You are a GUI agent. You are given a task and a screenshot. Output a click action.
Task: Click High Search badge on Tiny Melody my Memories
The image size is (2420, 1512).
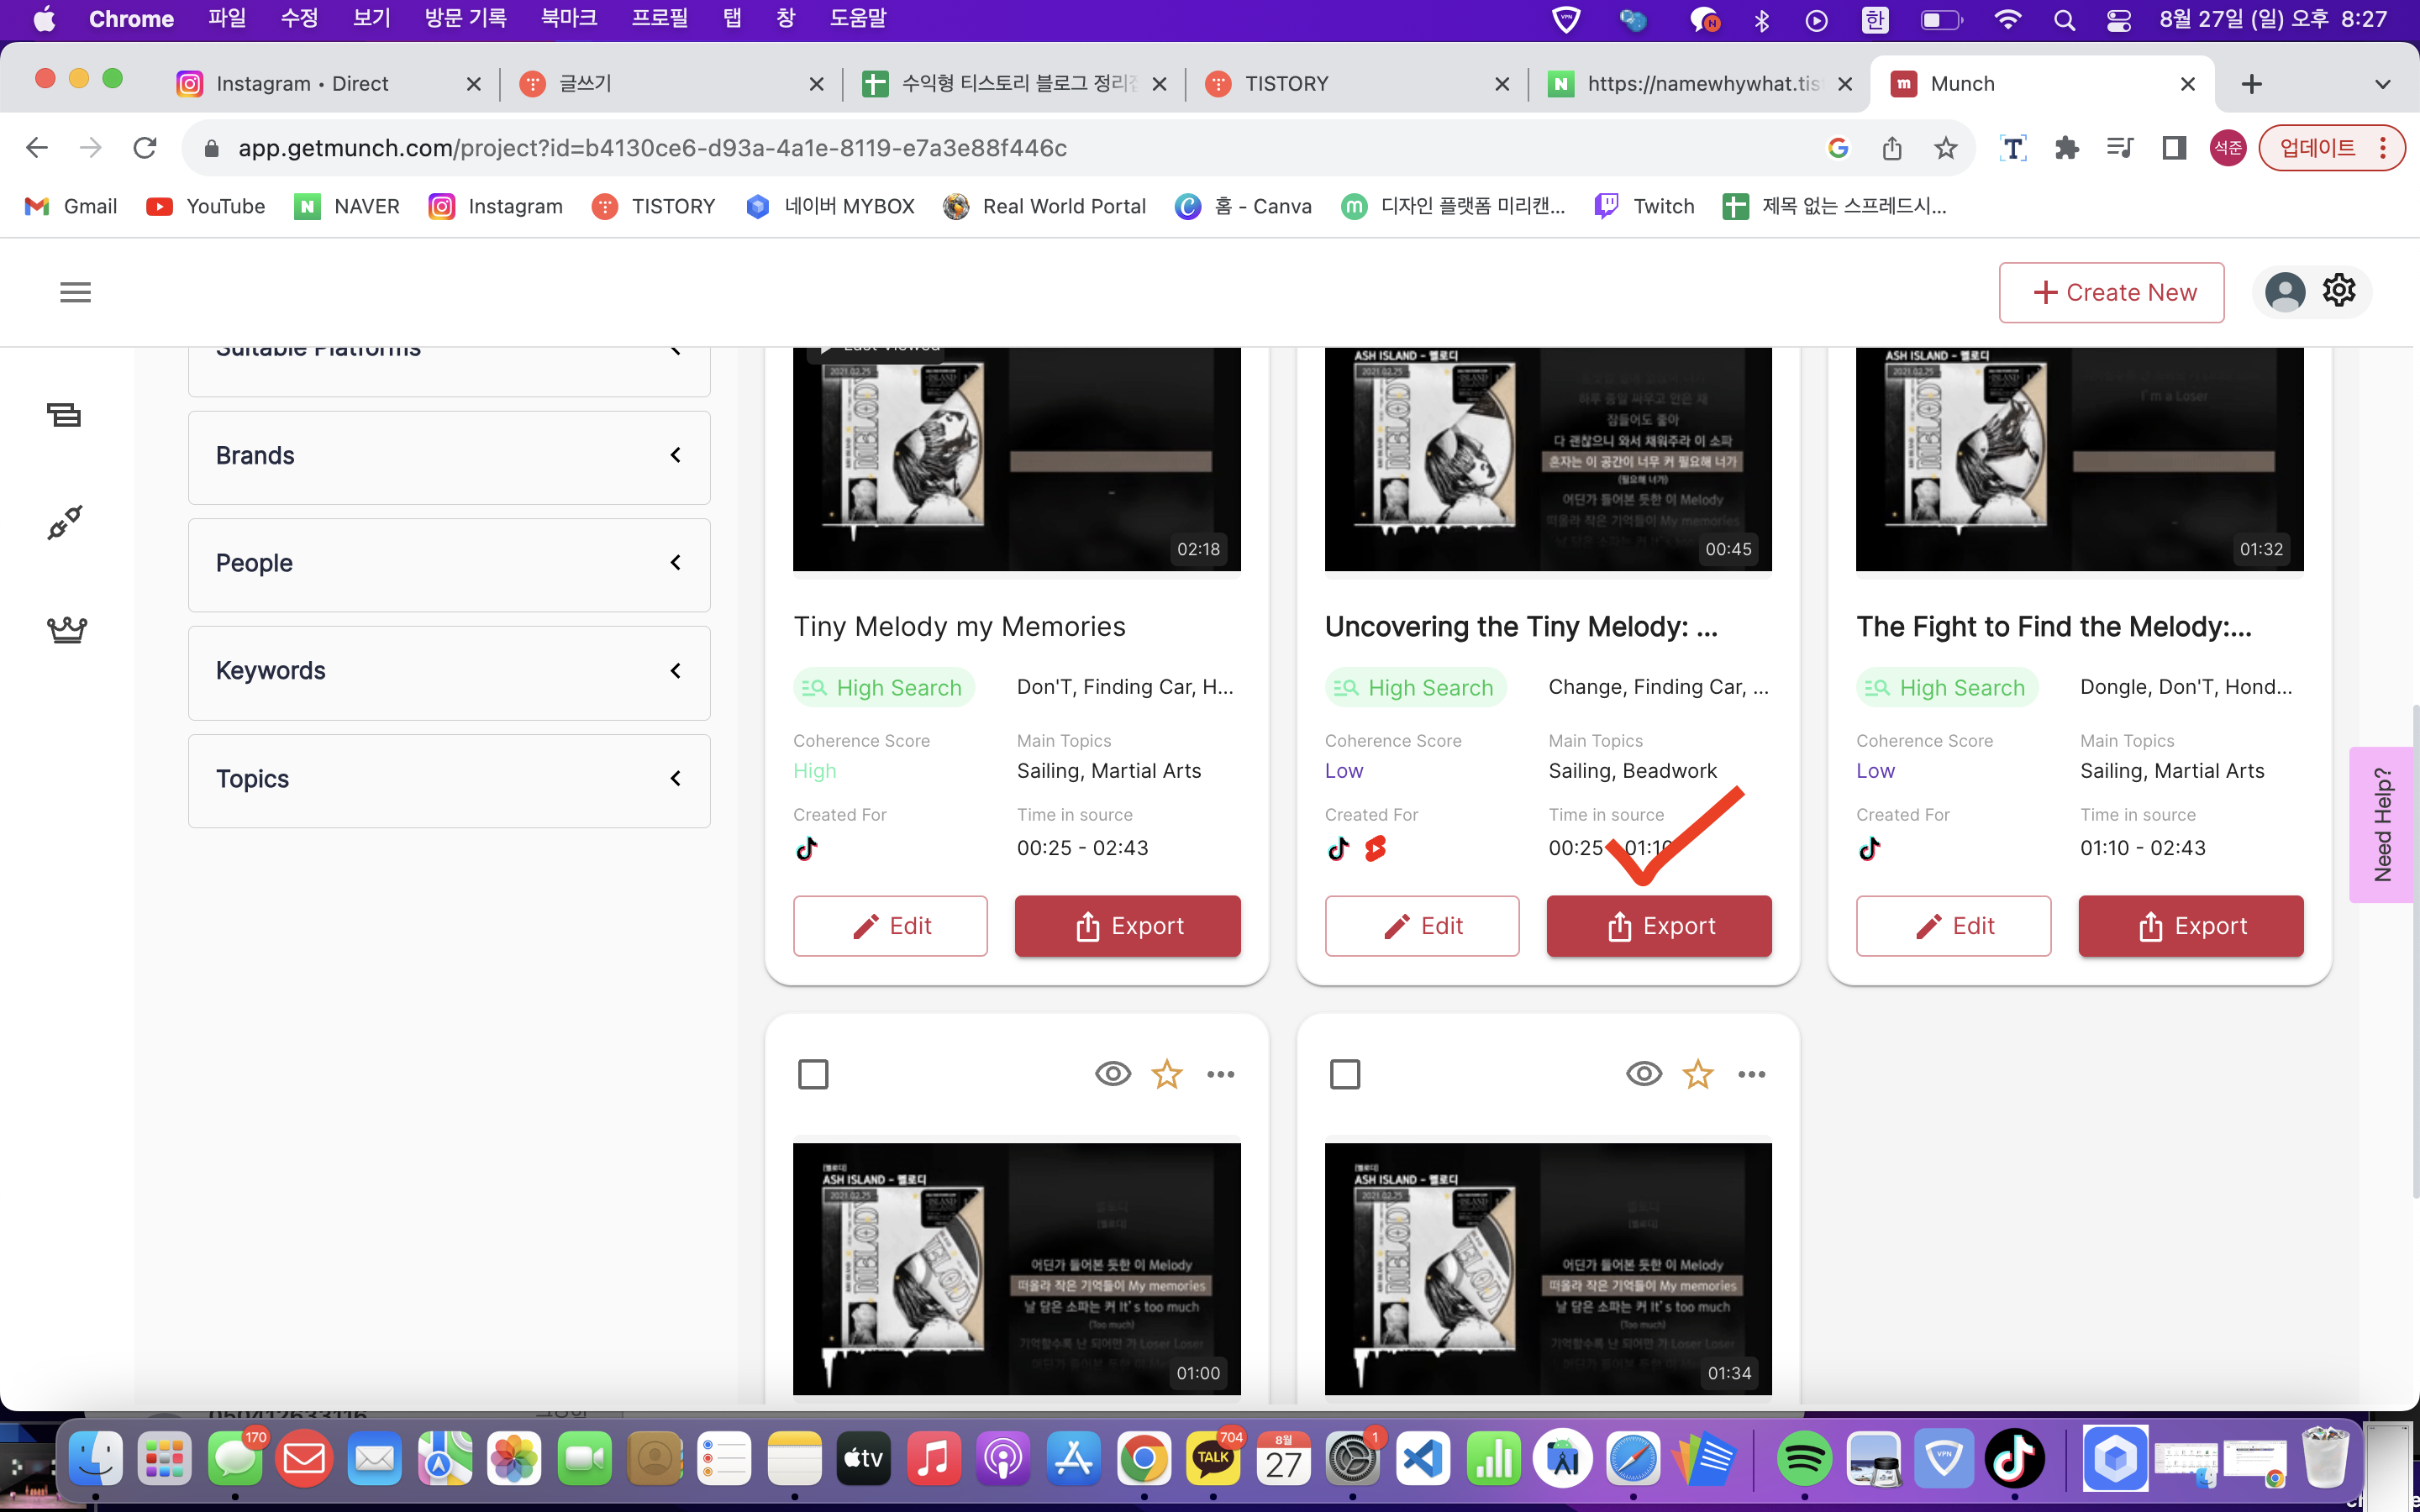click(883, 688)
